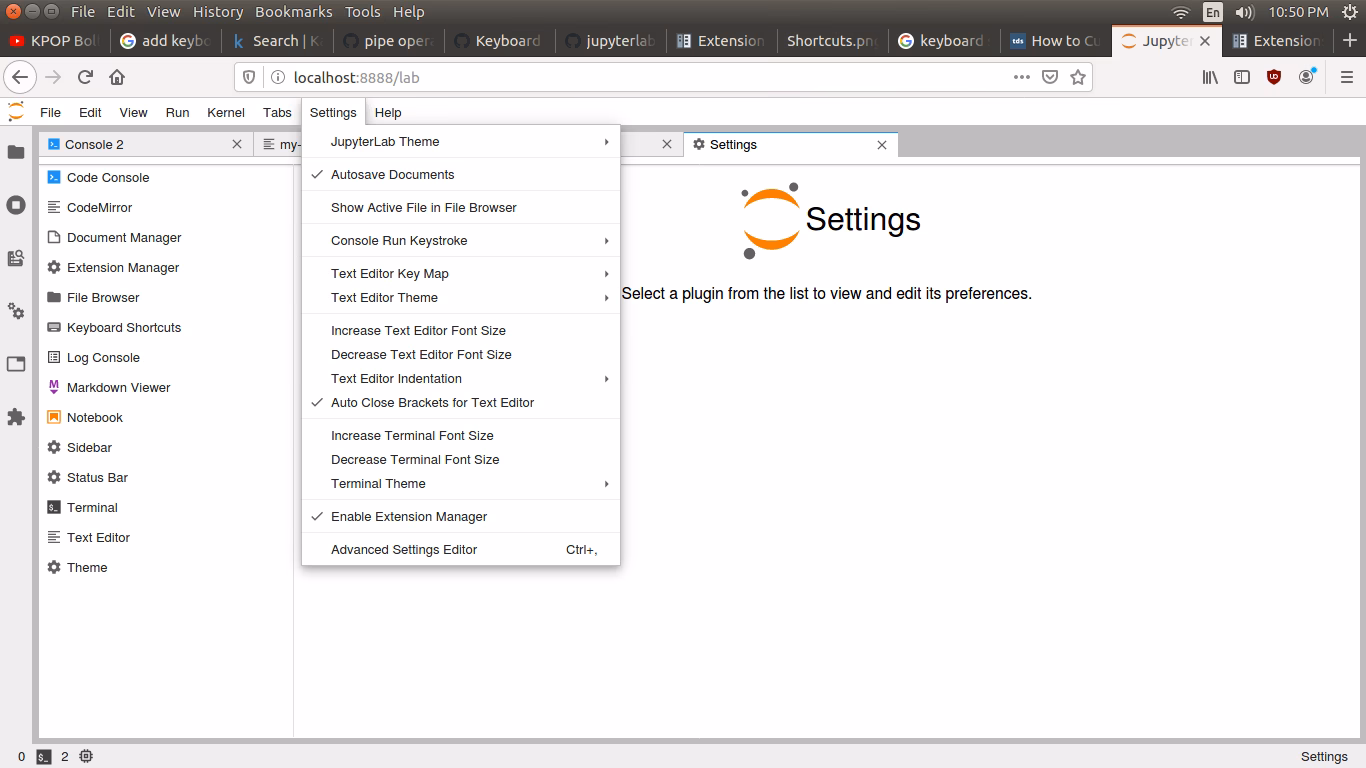Viewport: 1366px width, 768px height.
Task: Open Running Terminals and Kernels sidebar icon
Action: click(16, 205)
